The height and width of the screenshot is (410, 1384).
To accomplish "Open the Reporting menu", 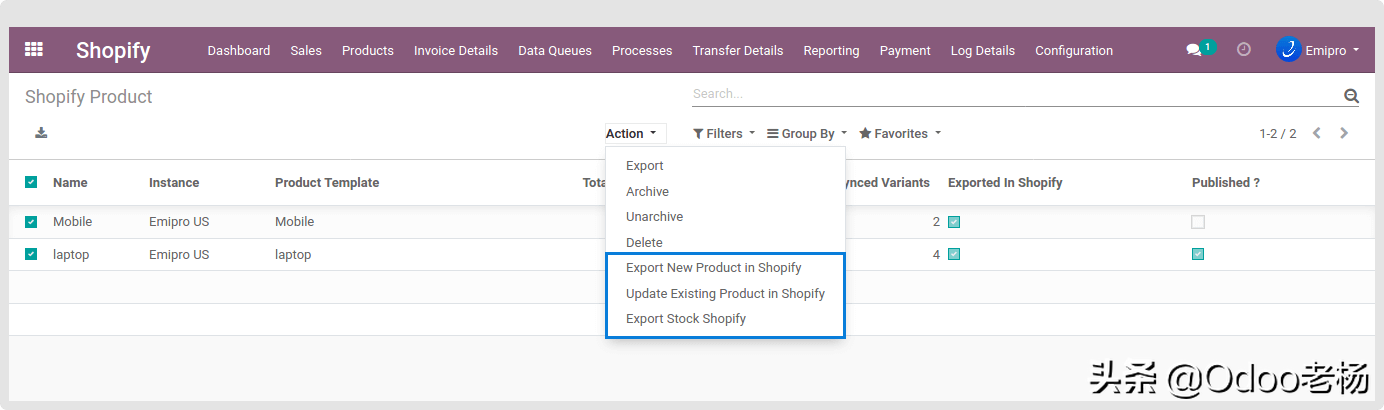I will [831, 51].
